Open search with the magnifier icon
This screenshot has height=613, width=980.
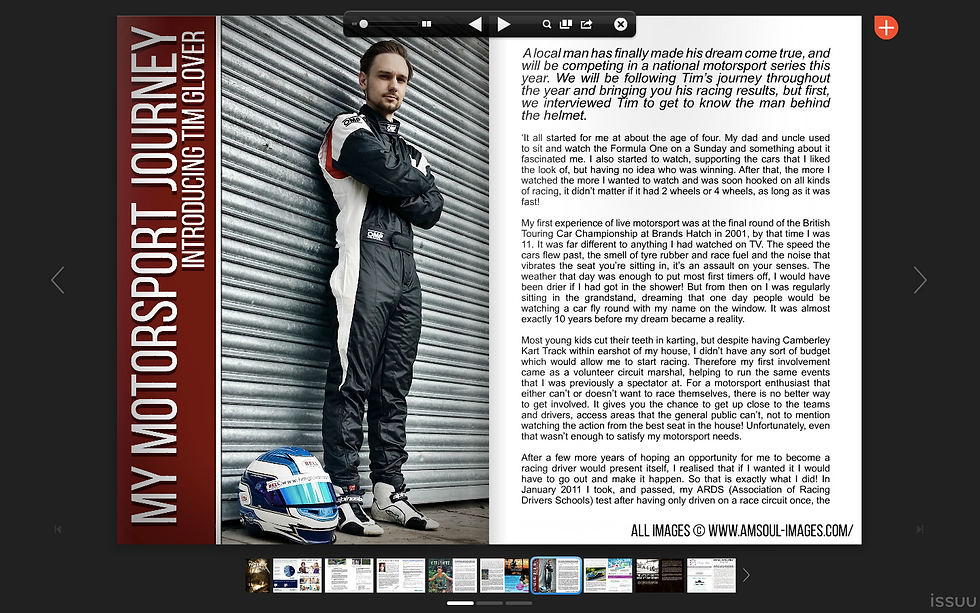click(x=547, y=24)
